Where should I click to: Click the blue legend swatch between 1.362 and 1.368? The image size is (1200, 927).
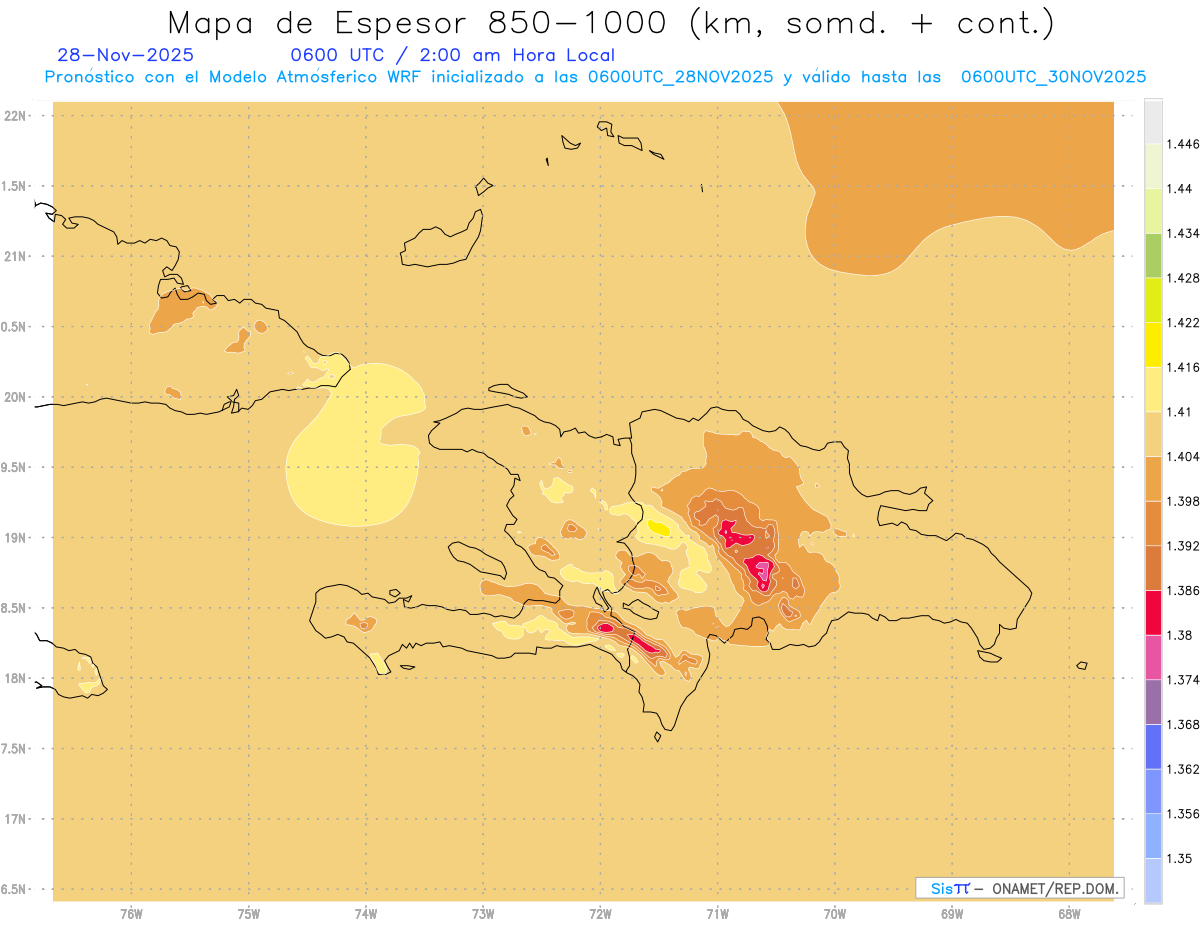(1153, 747)
